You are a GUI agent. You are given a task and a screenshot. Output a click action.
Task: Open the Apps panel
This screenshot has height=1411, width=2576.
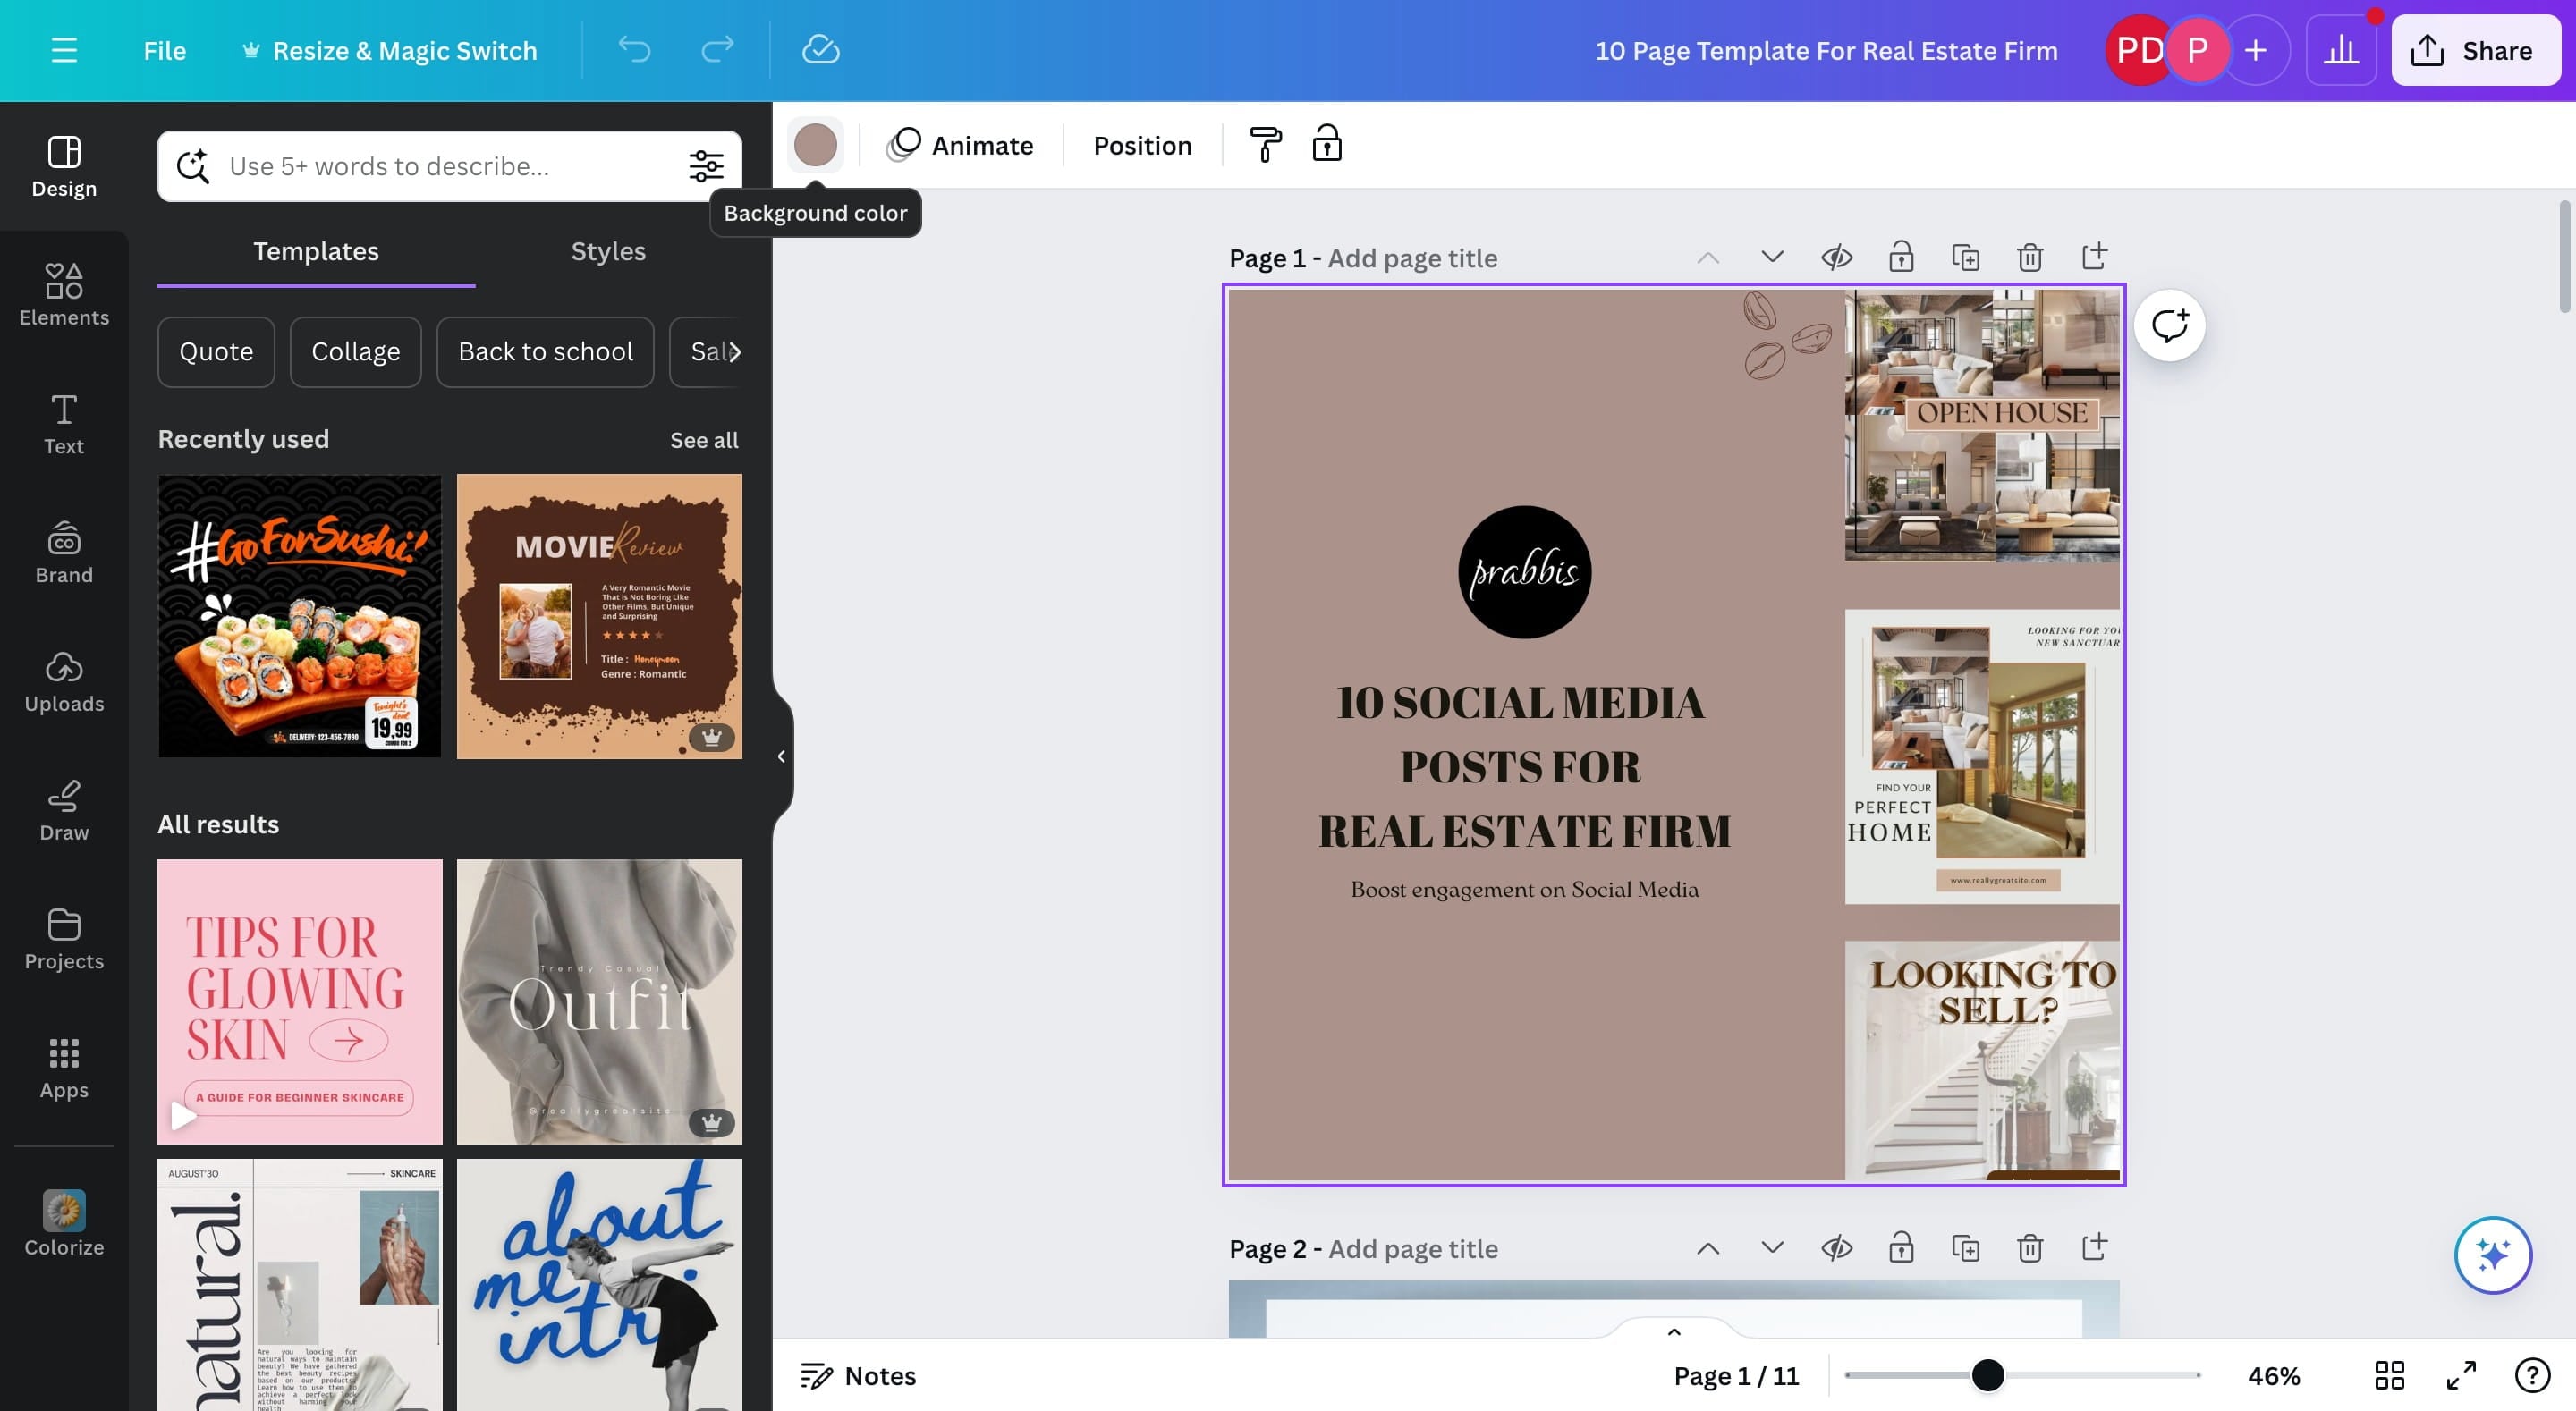[64, 1069]
